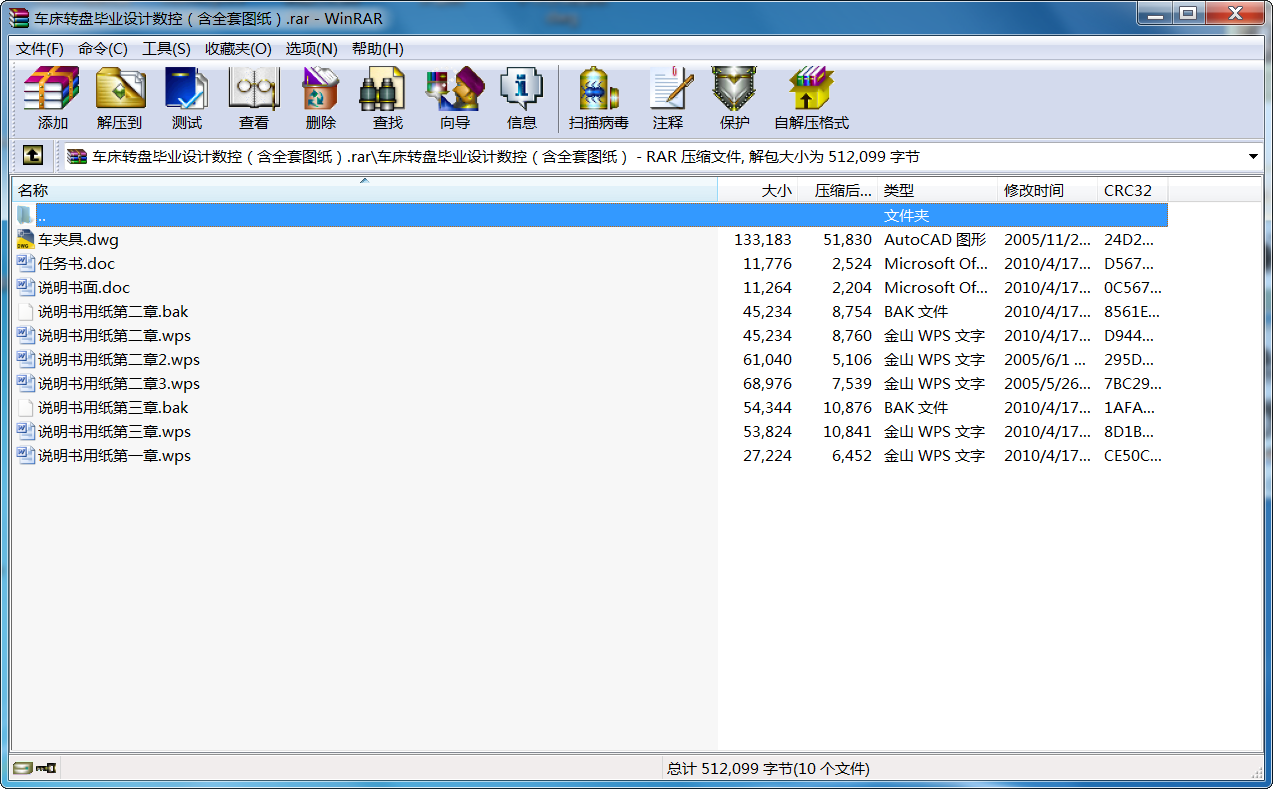The image size is (1273, 789).
Task: Click size value 27,224
Action: point(767,455)
